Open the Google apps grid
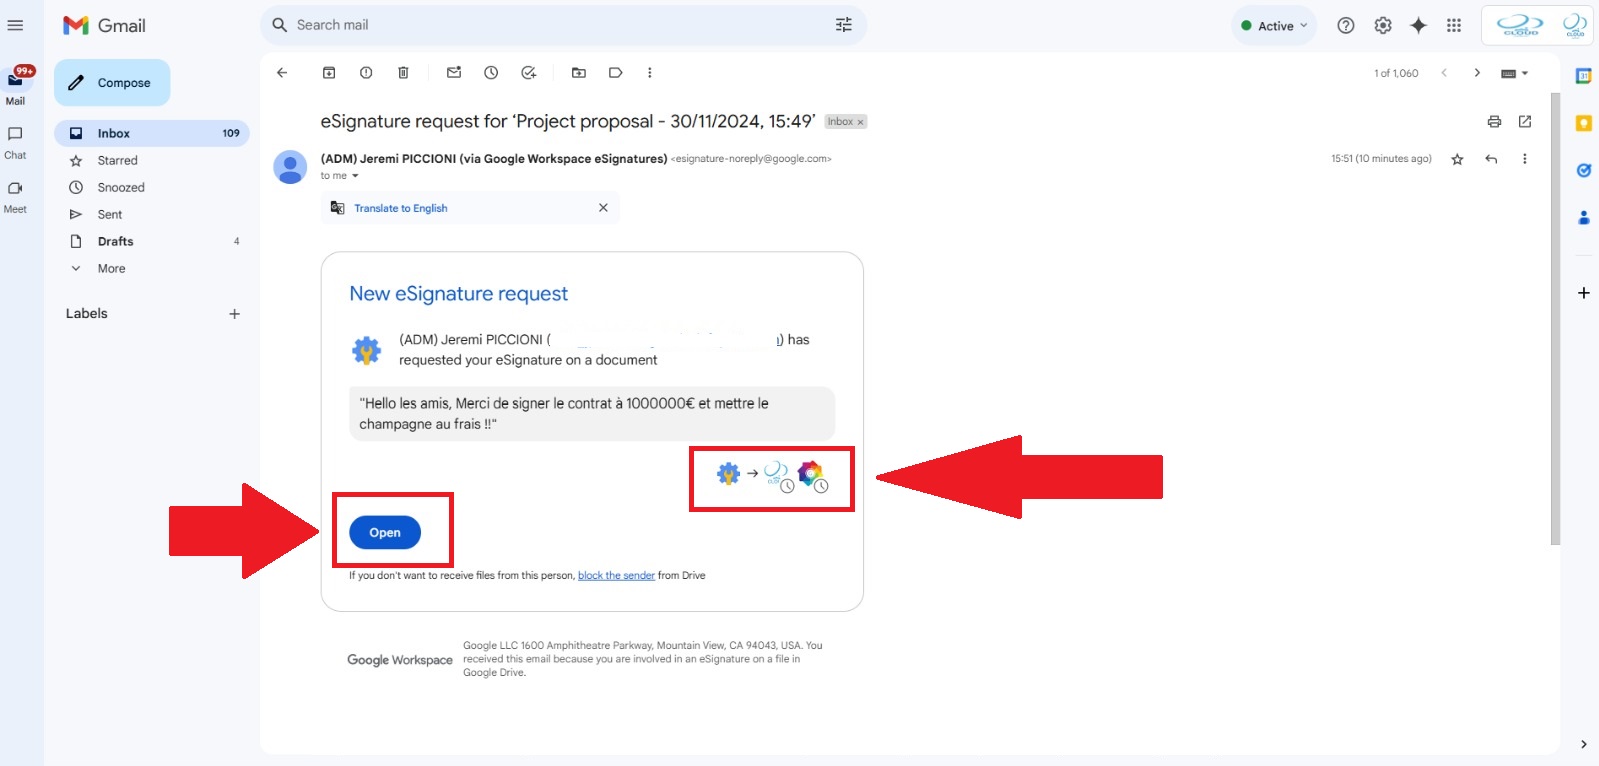1599x766 pixels. 1454,26
